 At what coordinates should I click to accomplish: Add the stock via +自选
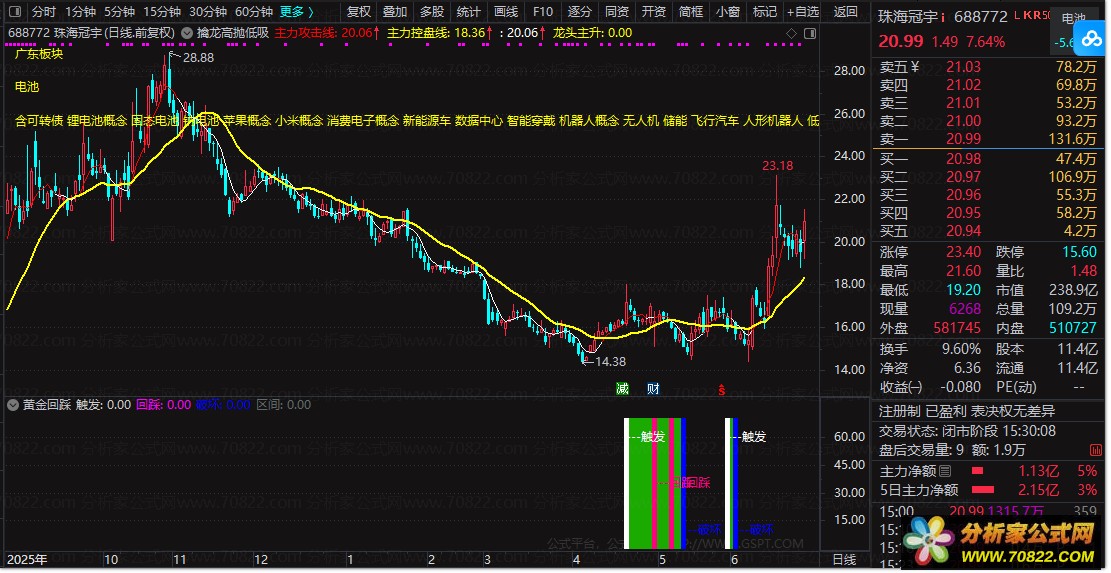803,11
